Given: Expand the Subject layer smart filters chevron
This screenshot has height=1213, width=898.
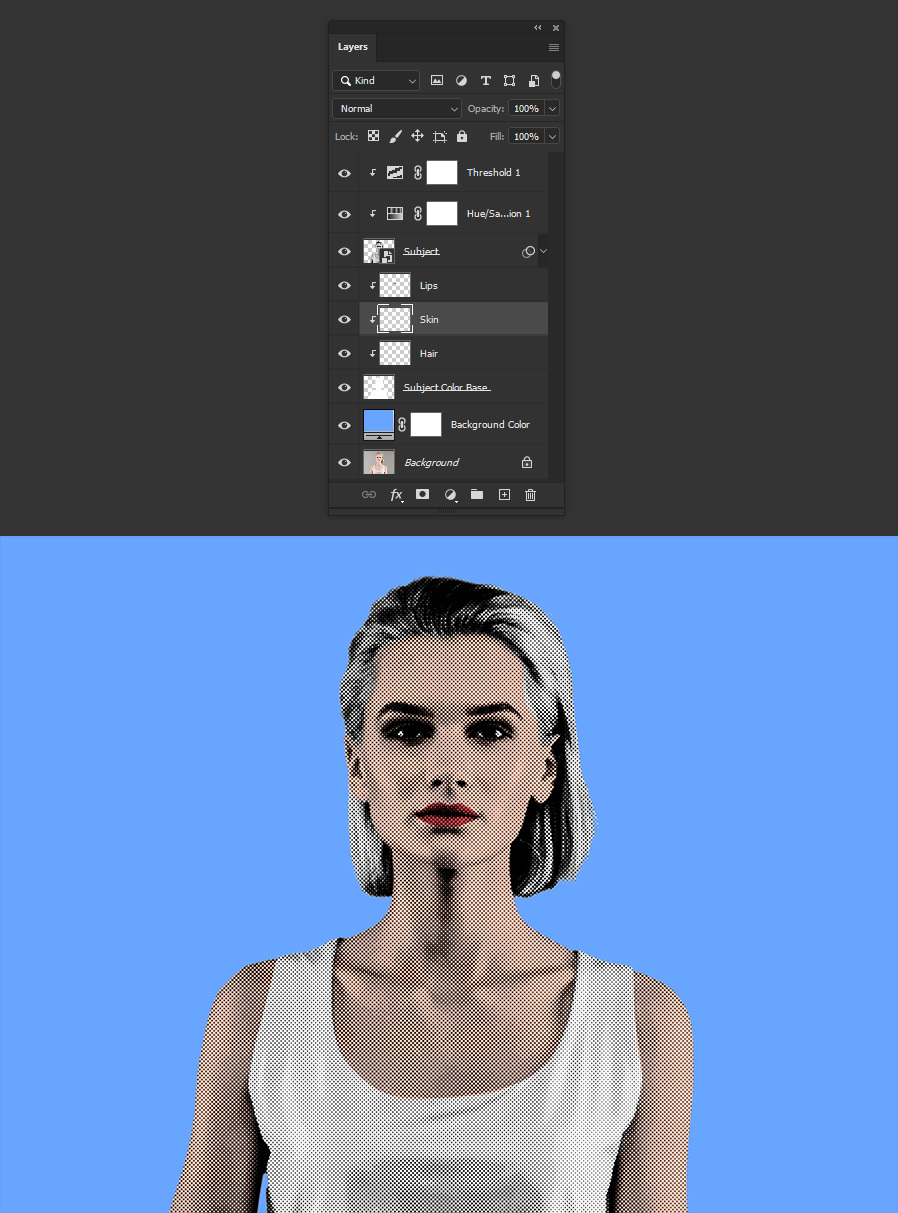Looking at the screenshot, I should [x=544, y=251].
